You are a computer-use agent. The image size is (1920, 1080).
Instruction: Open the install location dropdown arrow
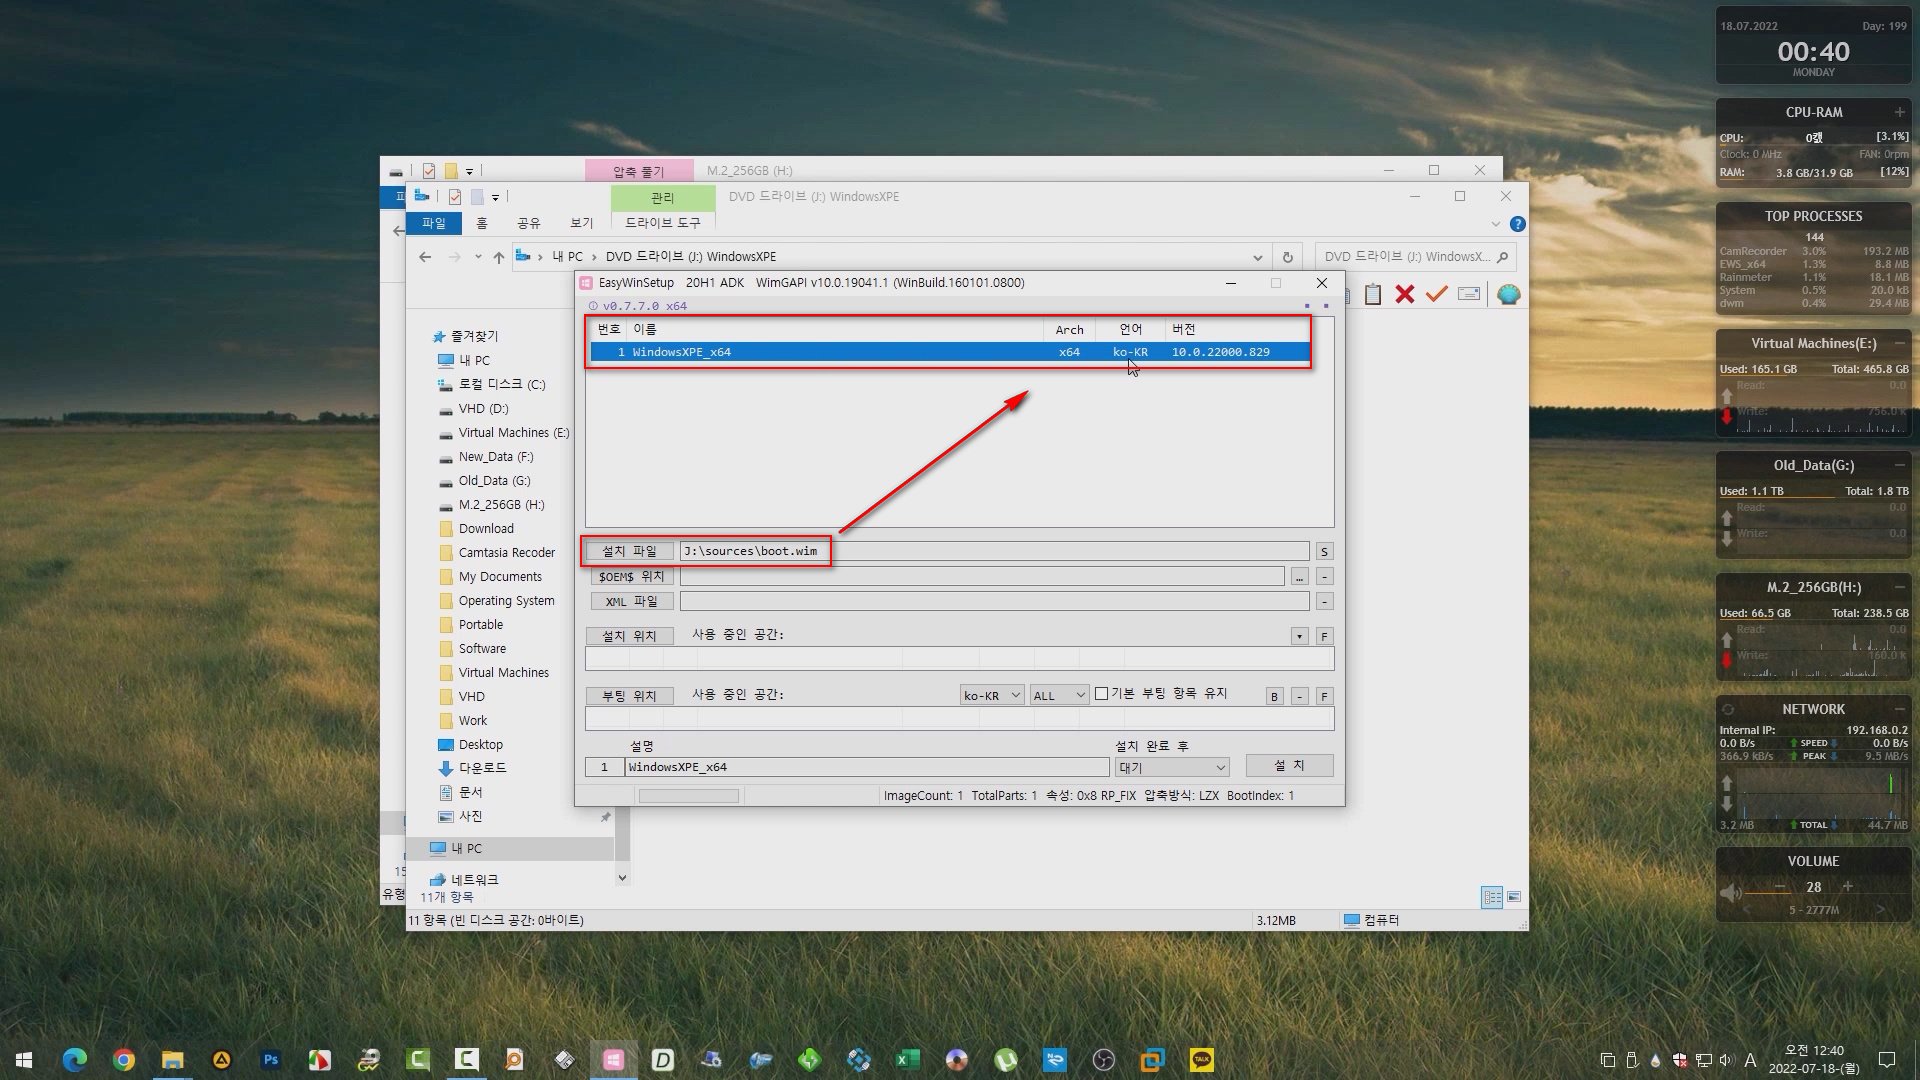tap(1299, 636)
